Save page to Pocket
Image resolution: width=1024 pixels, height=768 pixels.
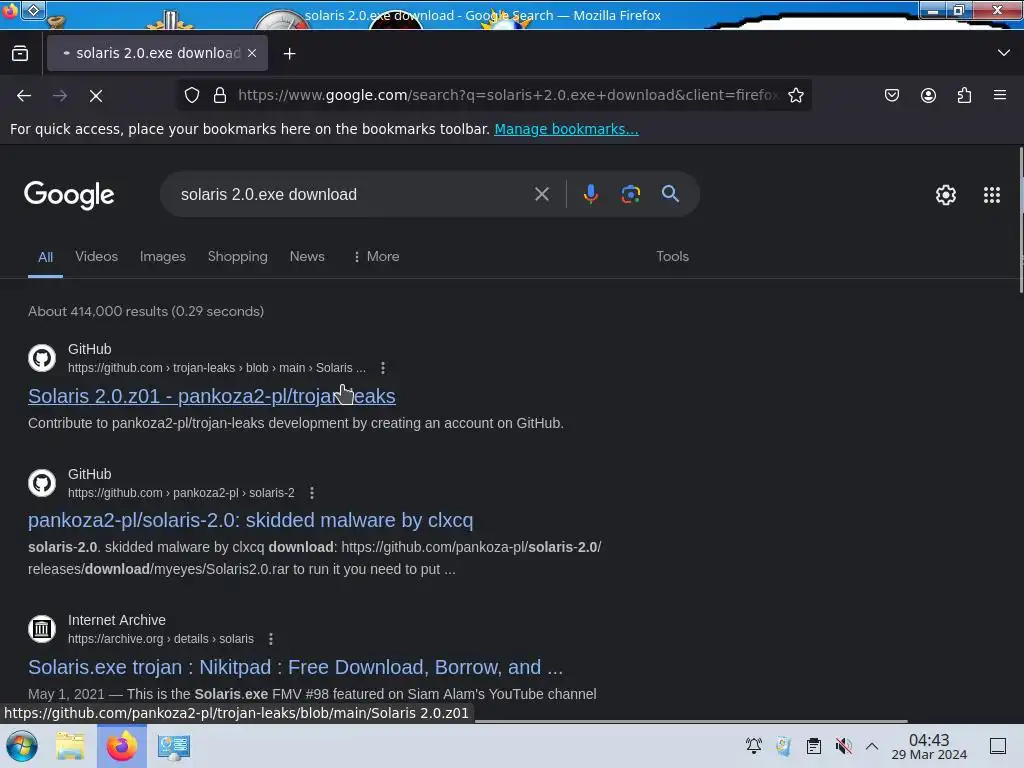tap(891, 95)
